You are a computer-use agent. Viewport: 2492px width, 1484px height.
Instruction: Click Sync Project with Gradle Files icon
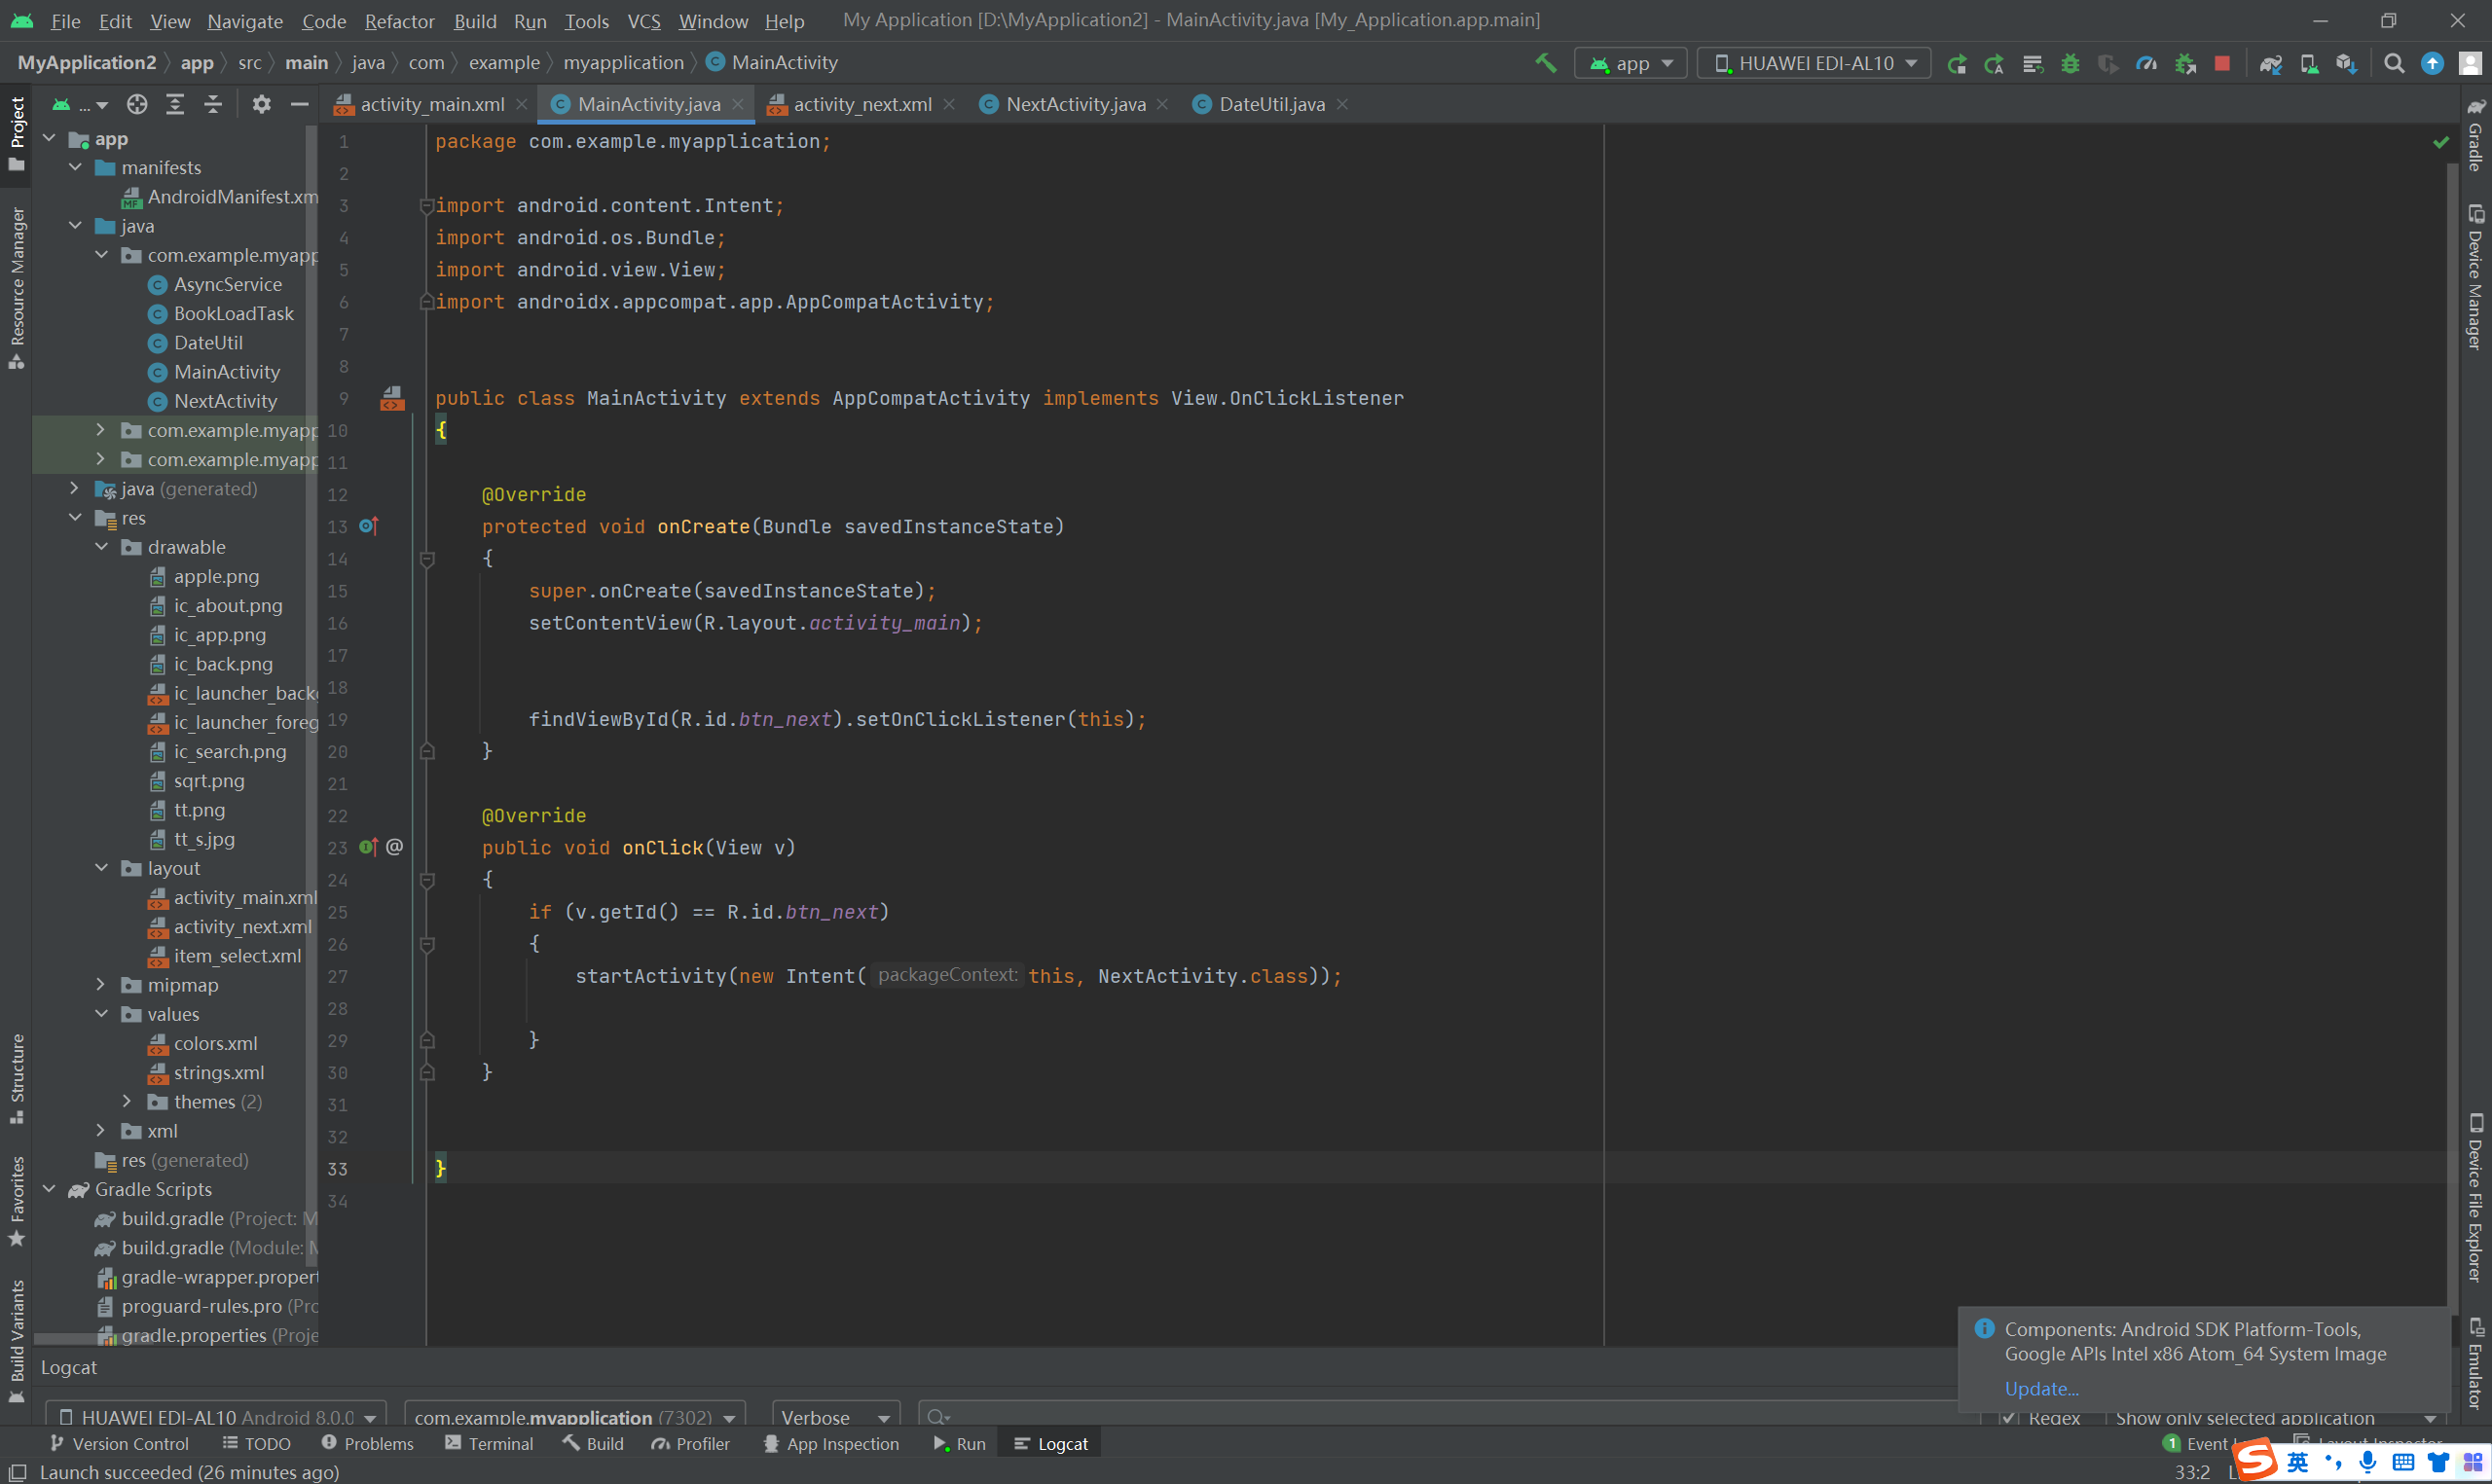[2270, 63]
